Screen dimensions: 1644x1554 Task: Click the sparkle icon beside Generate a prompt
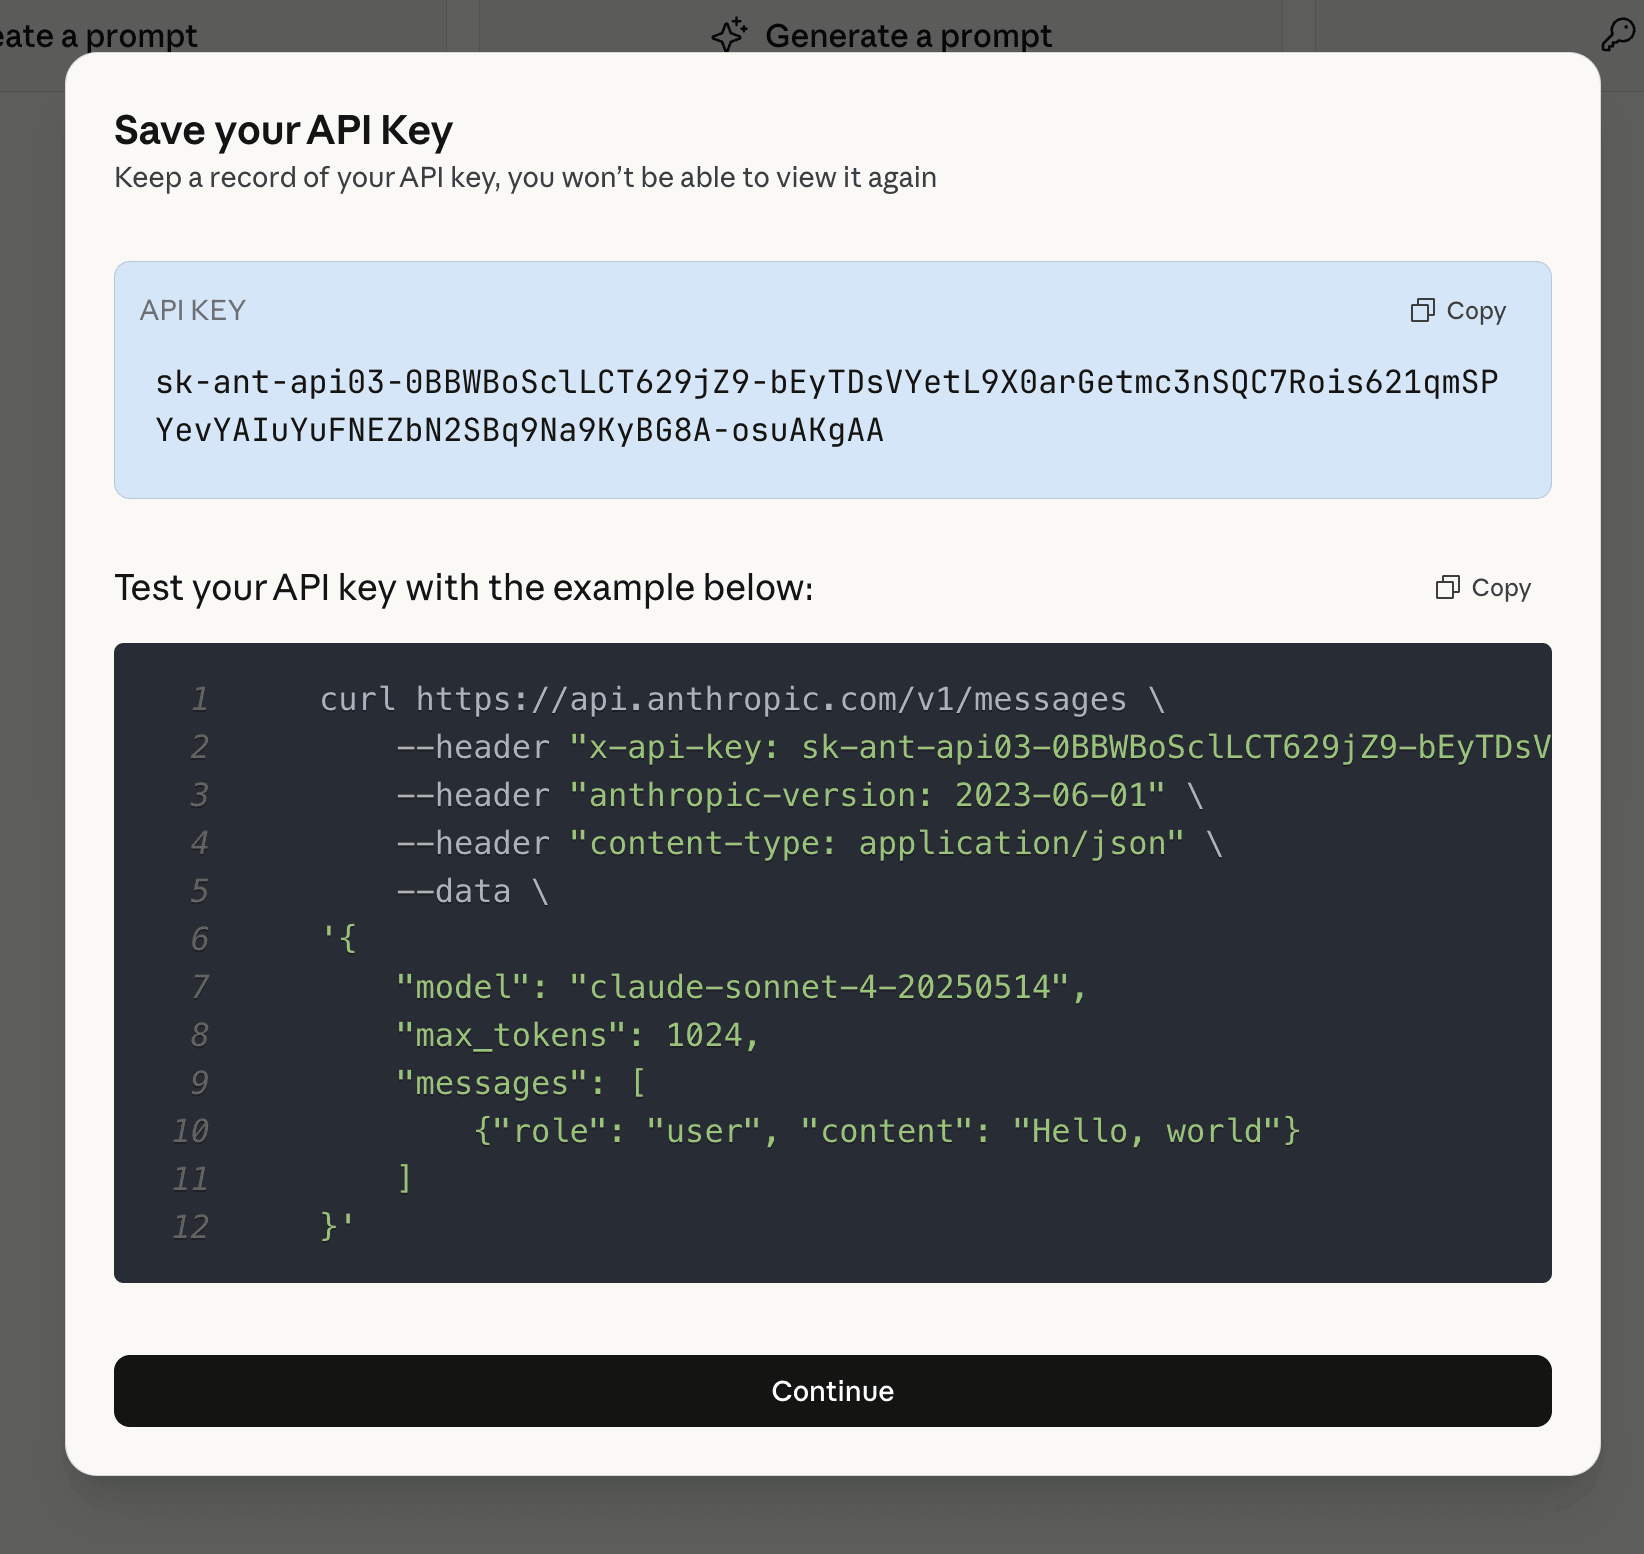point(729,33)
